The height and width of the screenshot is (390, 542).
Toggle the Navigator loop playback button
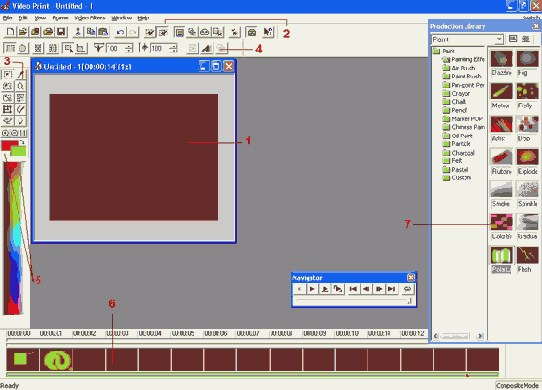click(408, 289)
